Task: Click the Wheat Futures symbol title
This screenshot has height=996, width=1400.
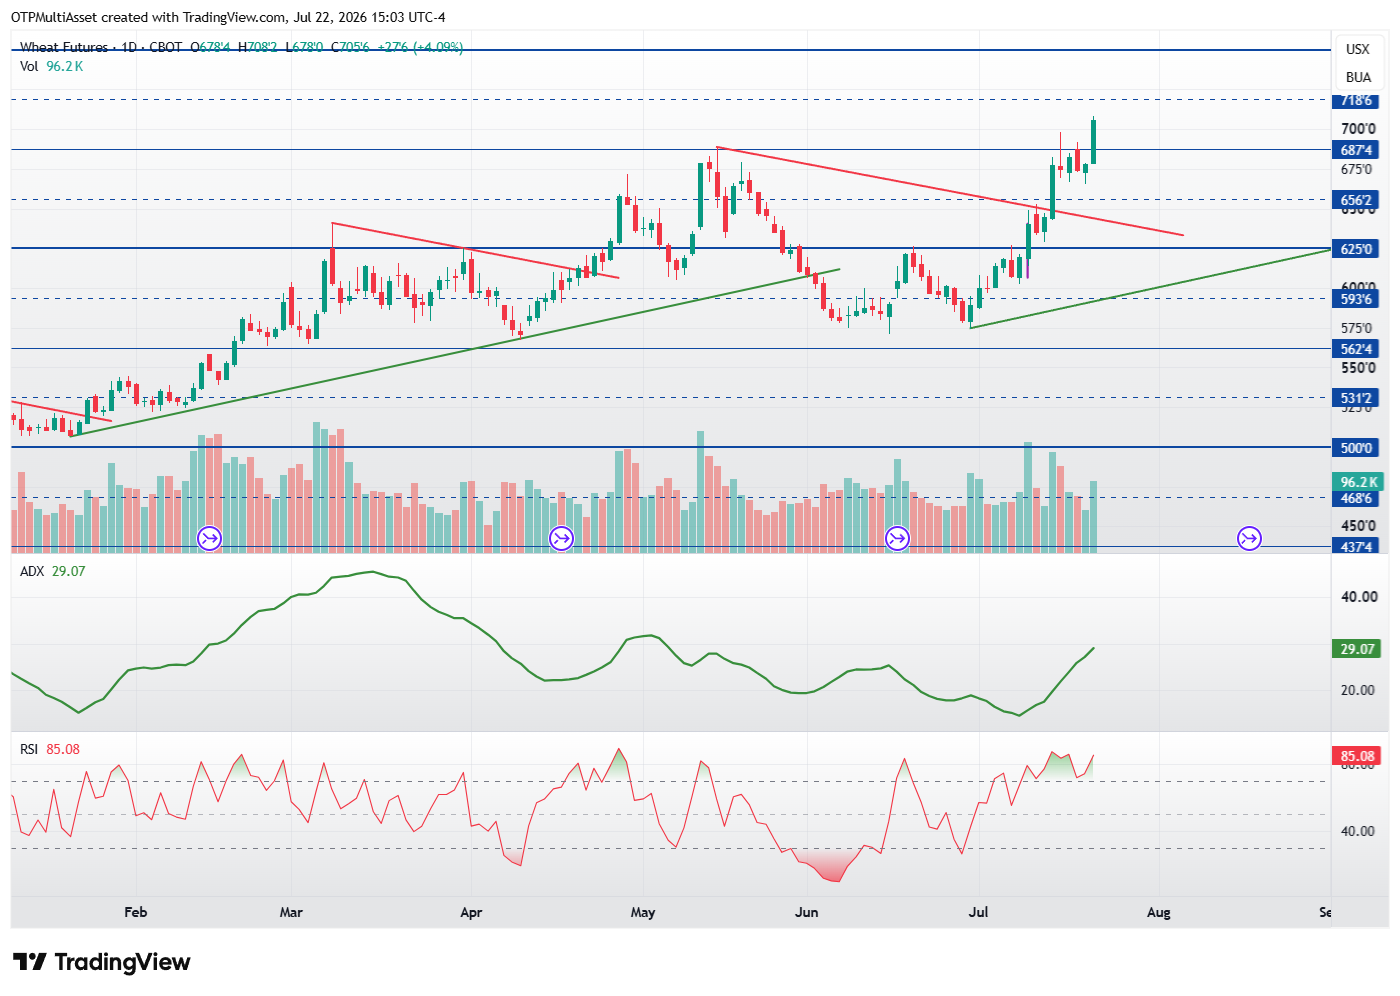Action: click(x=64, y=47)
